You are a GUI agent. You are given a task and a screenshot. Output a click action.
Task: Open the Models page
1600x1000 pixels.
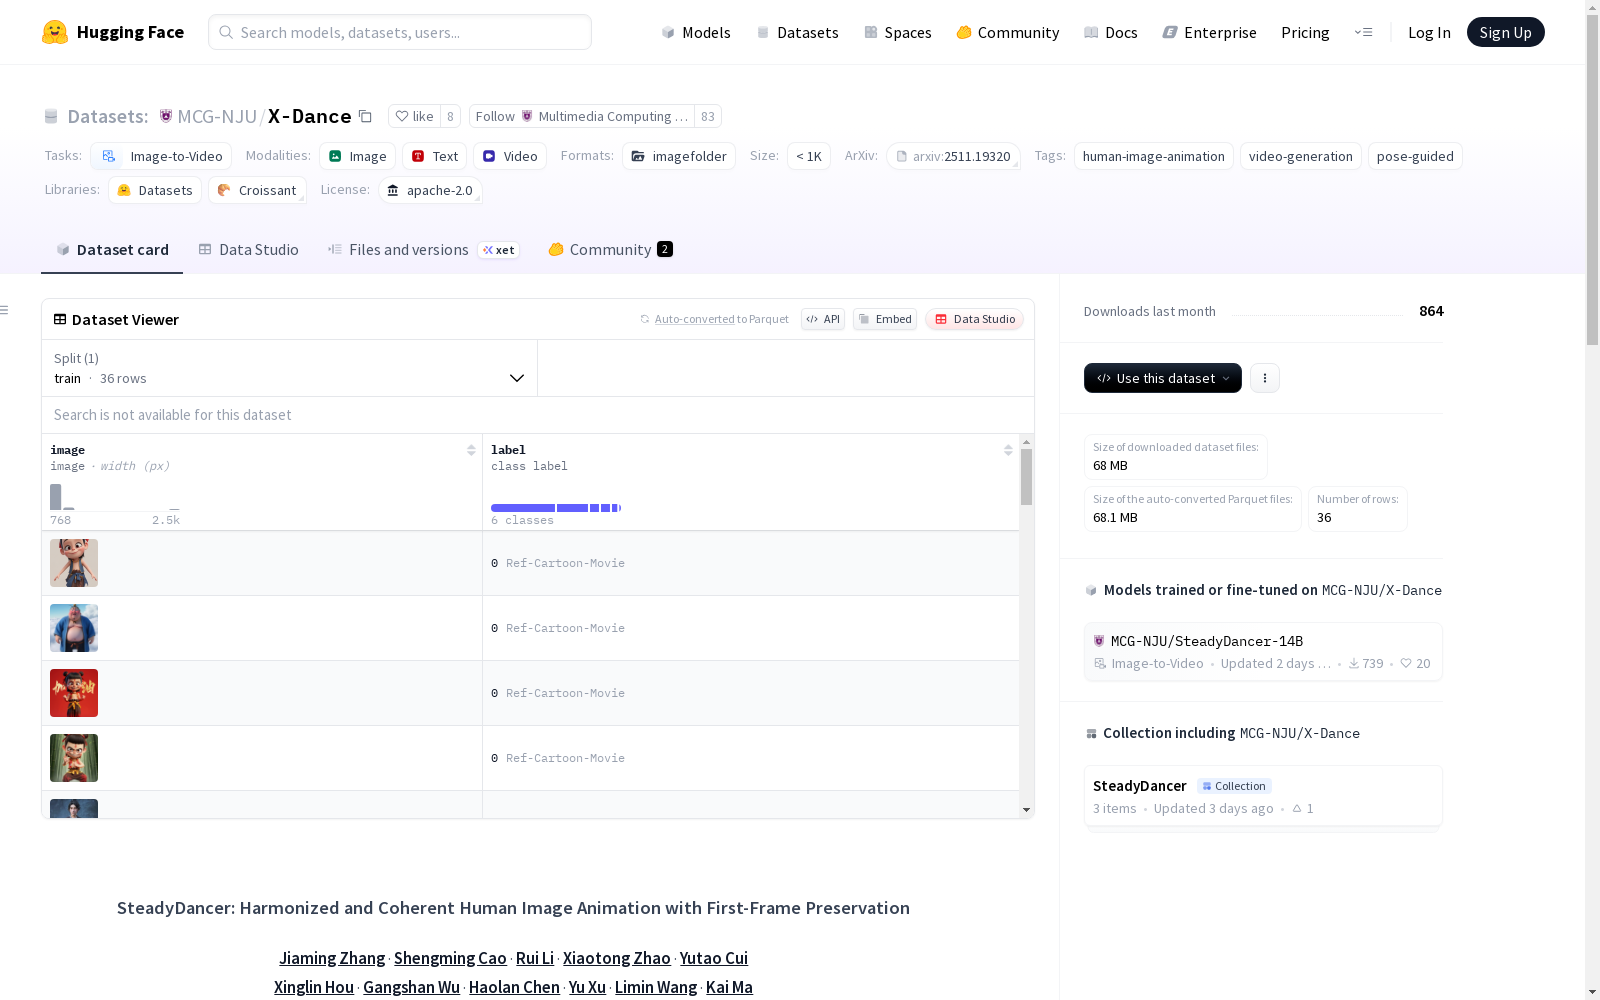[696, 32]
